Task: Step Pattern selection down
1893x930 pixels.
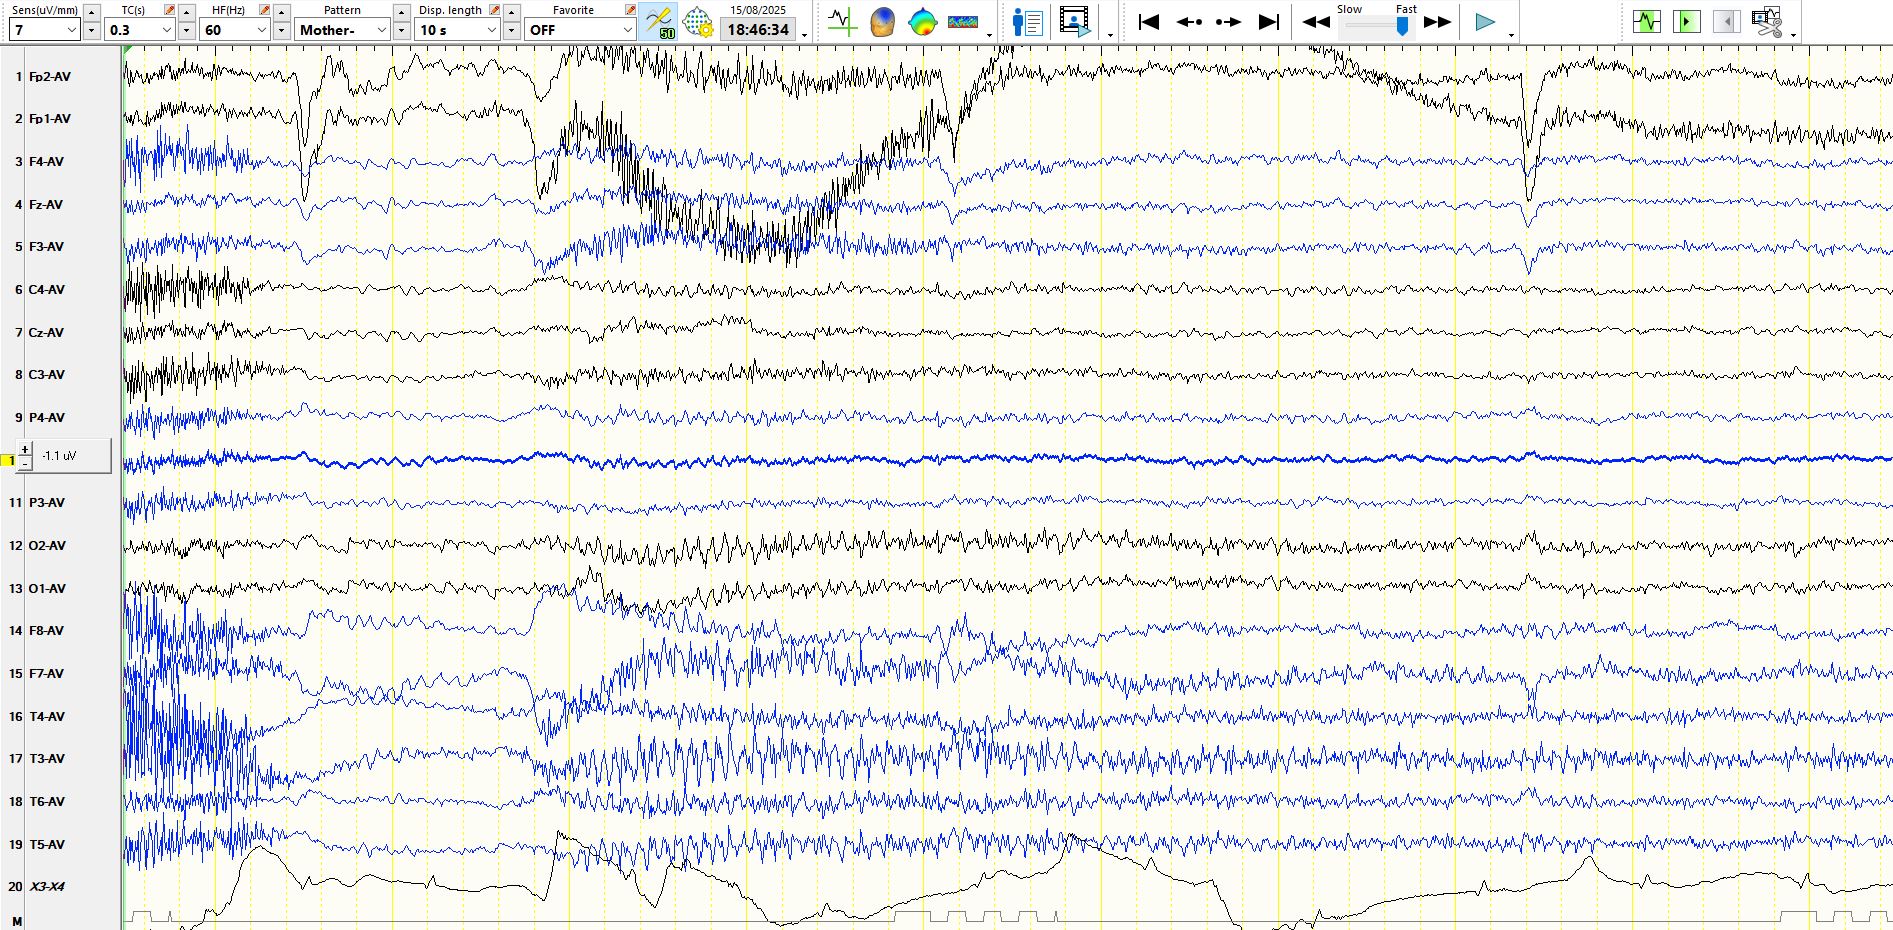Action: [401, 30]
